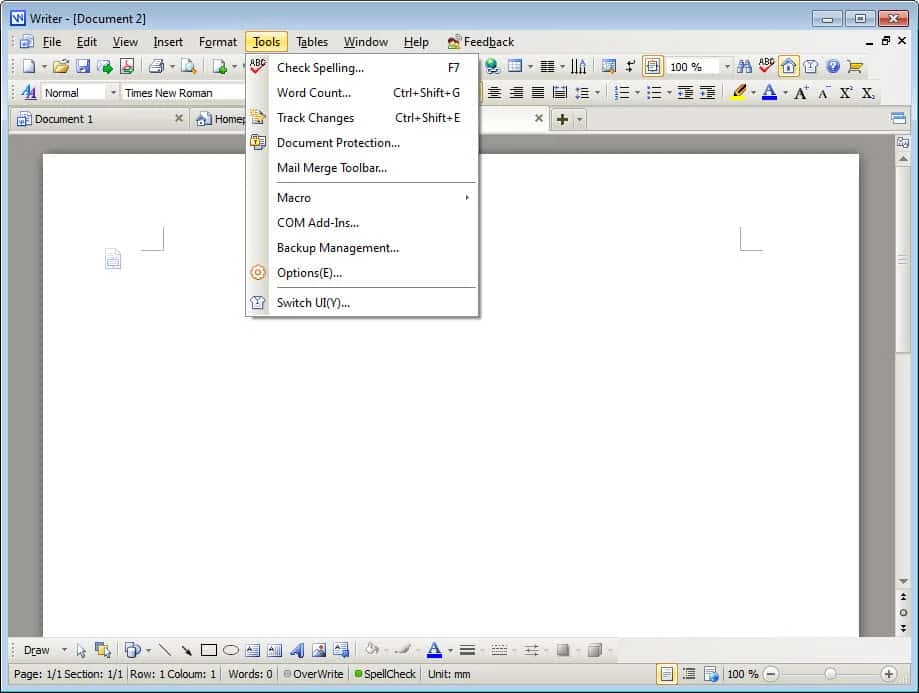Click the Open folder icon
This screenshot has width=919, height=693.
coord(61,67)
